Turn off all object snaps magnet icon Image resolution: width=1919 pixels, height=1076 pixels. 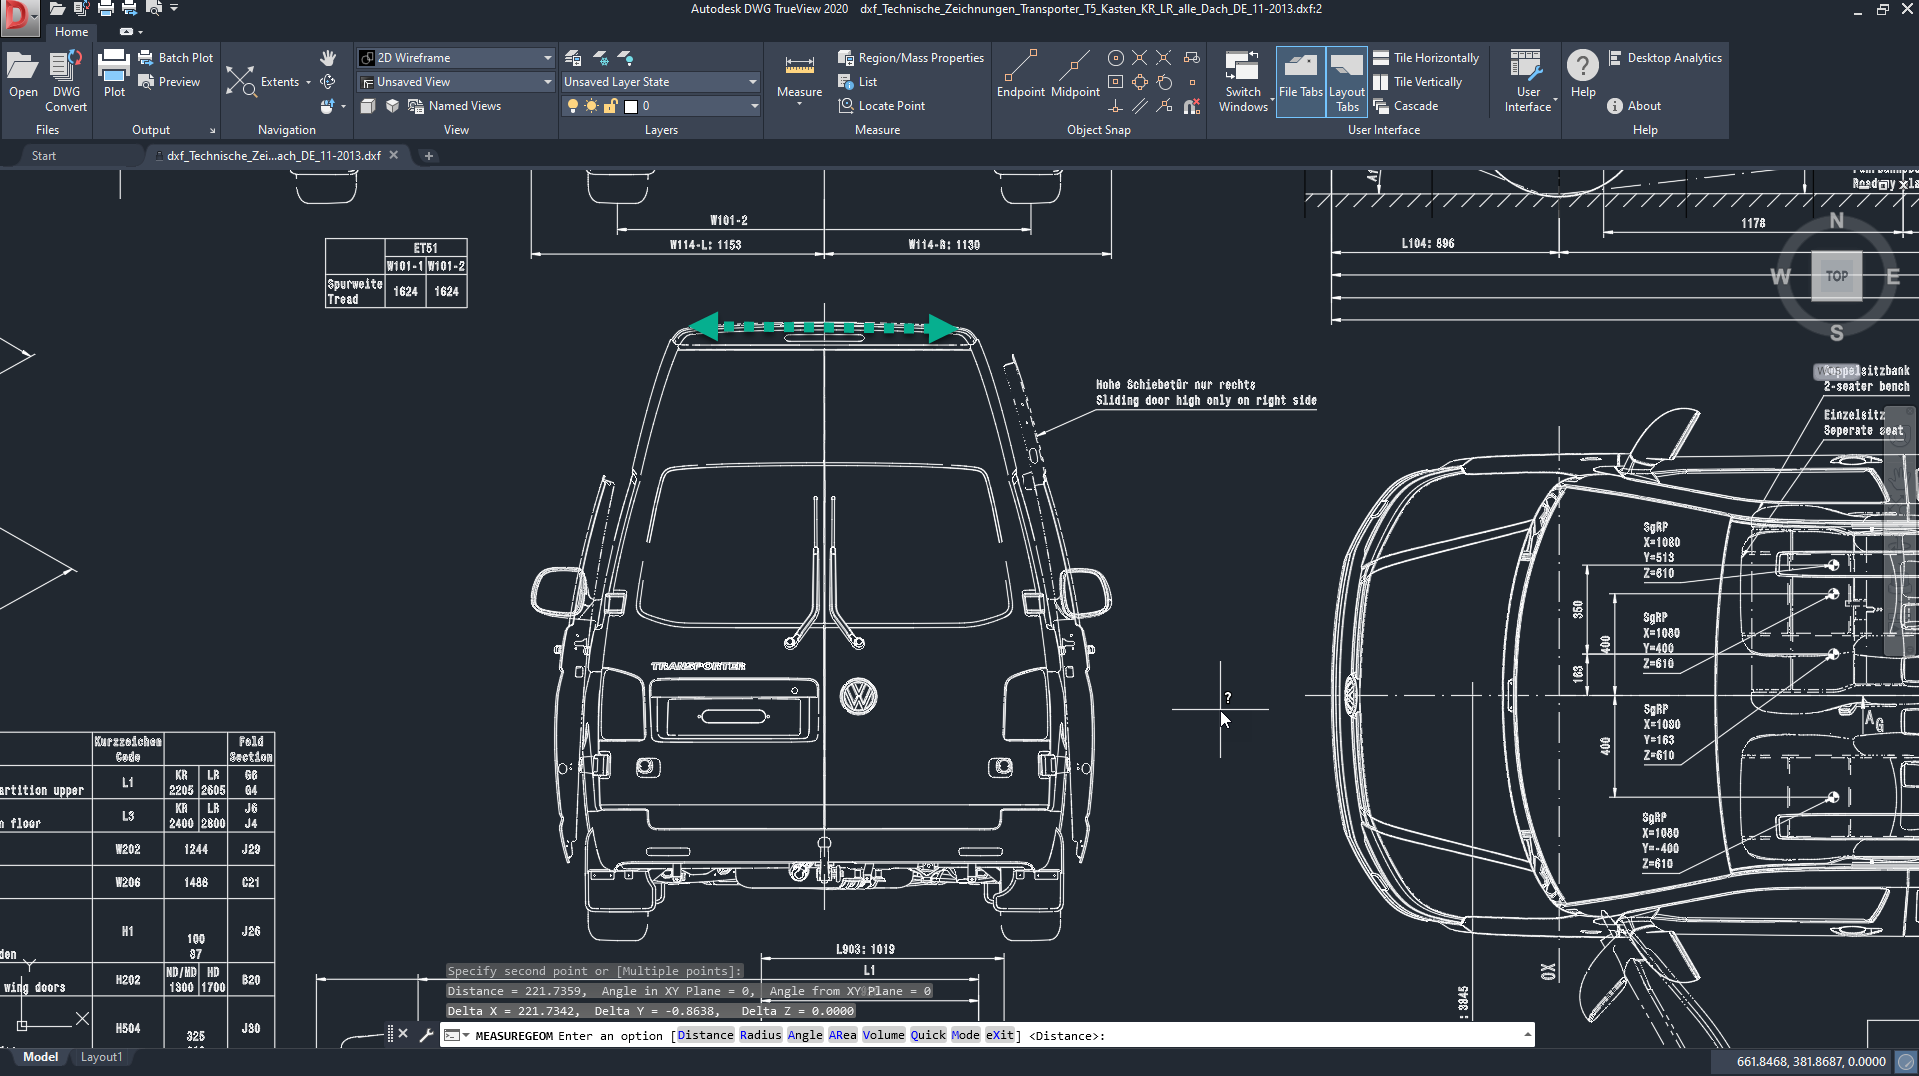tap(1191, 106)
